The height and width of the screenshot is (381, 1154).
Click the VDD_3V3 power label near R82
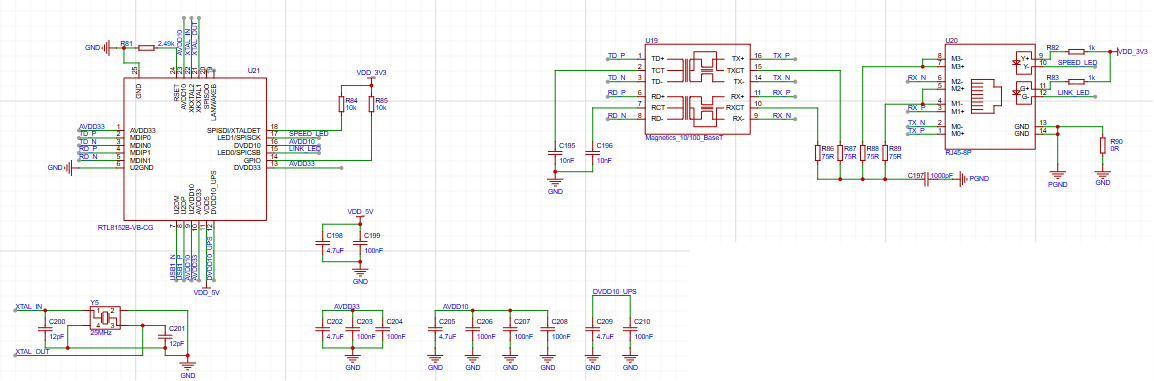coord(1133,51)
